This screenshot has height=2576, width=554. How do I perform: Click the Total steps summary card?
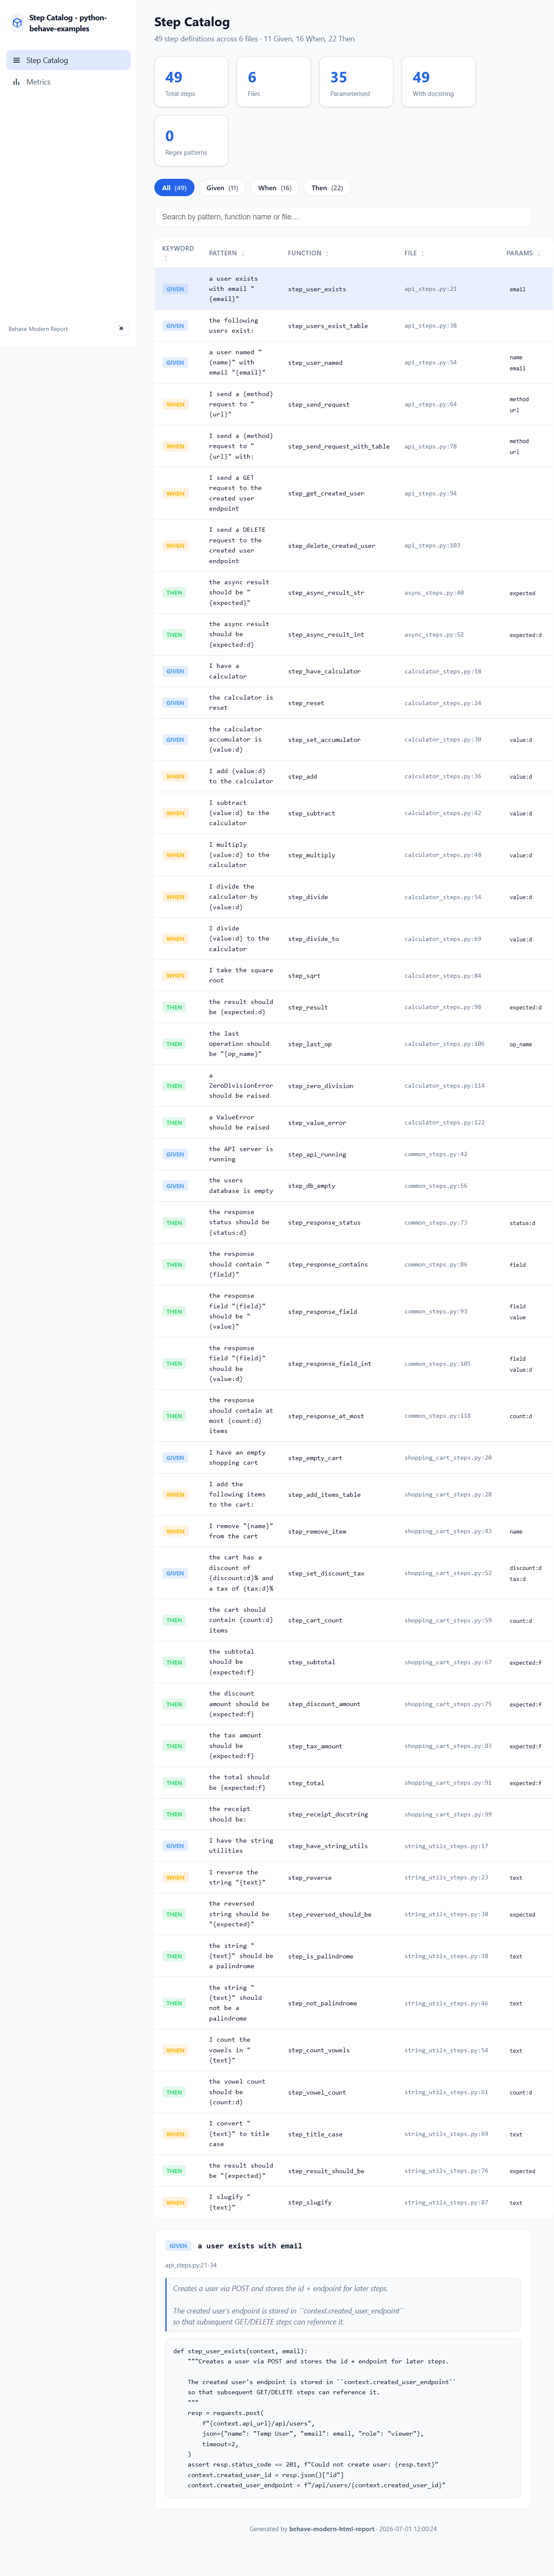coord(191,82)
